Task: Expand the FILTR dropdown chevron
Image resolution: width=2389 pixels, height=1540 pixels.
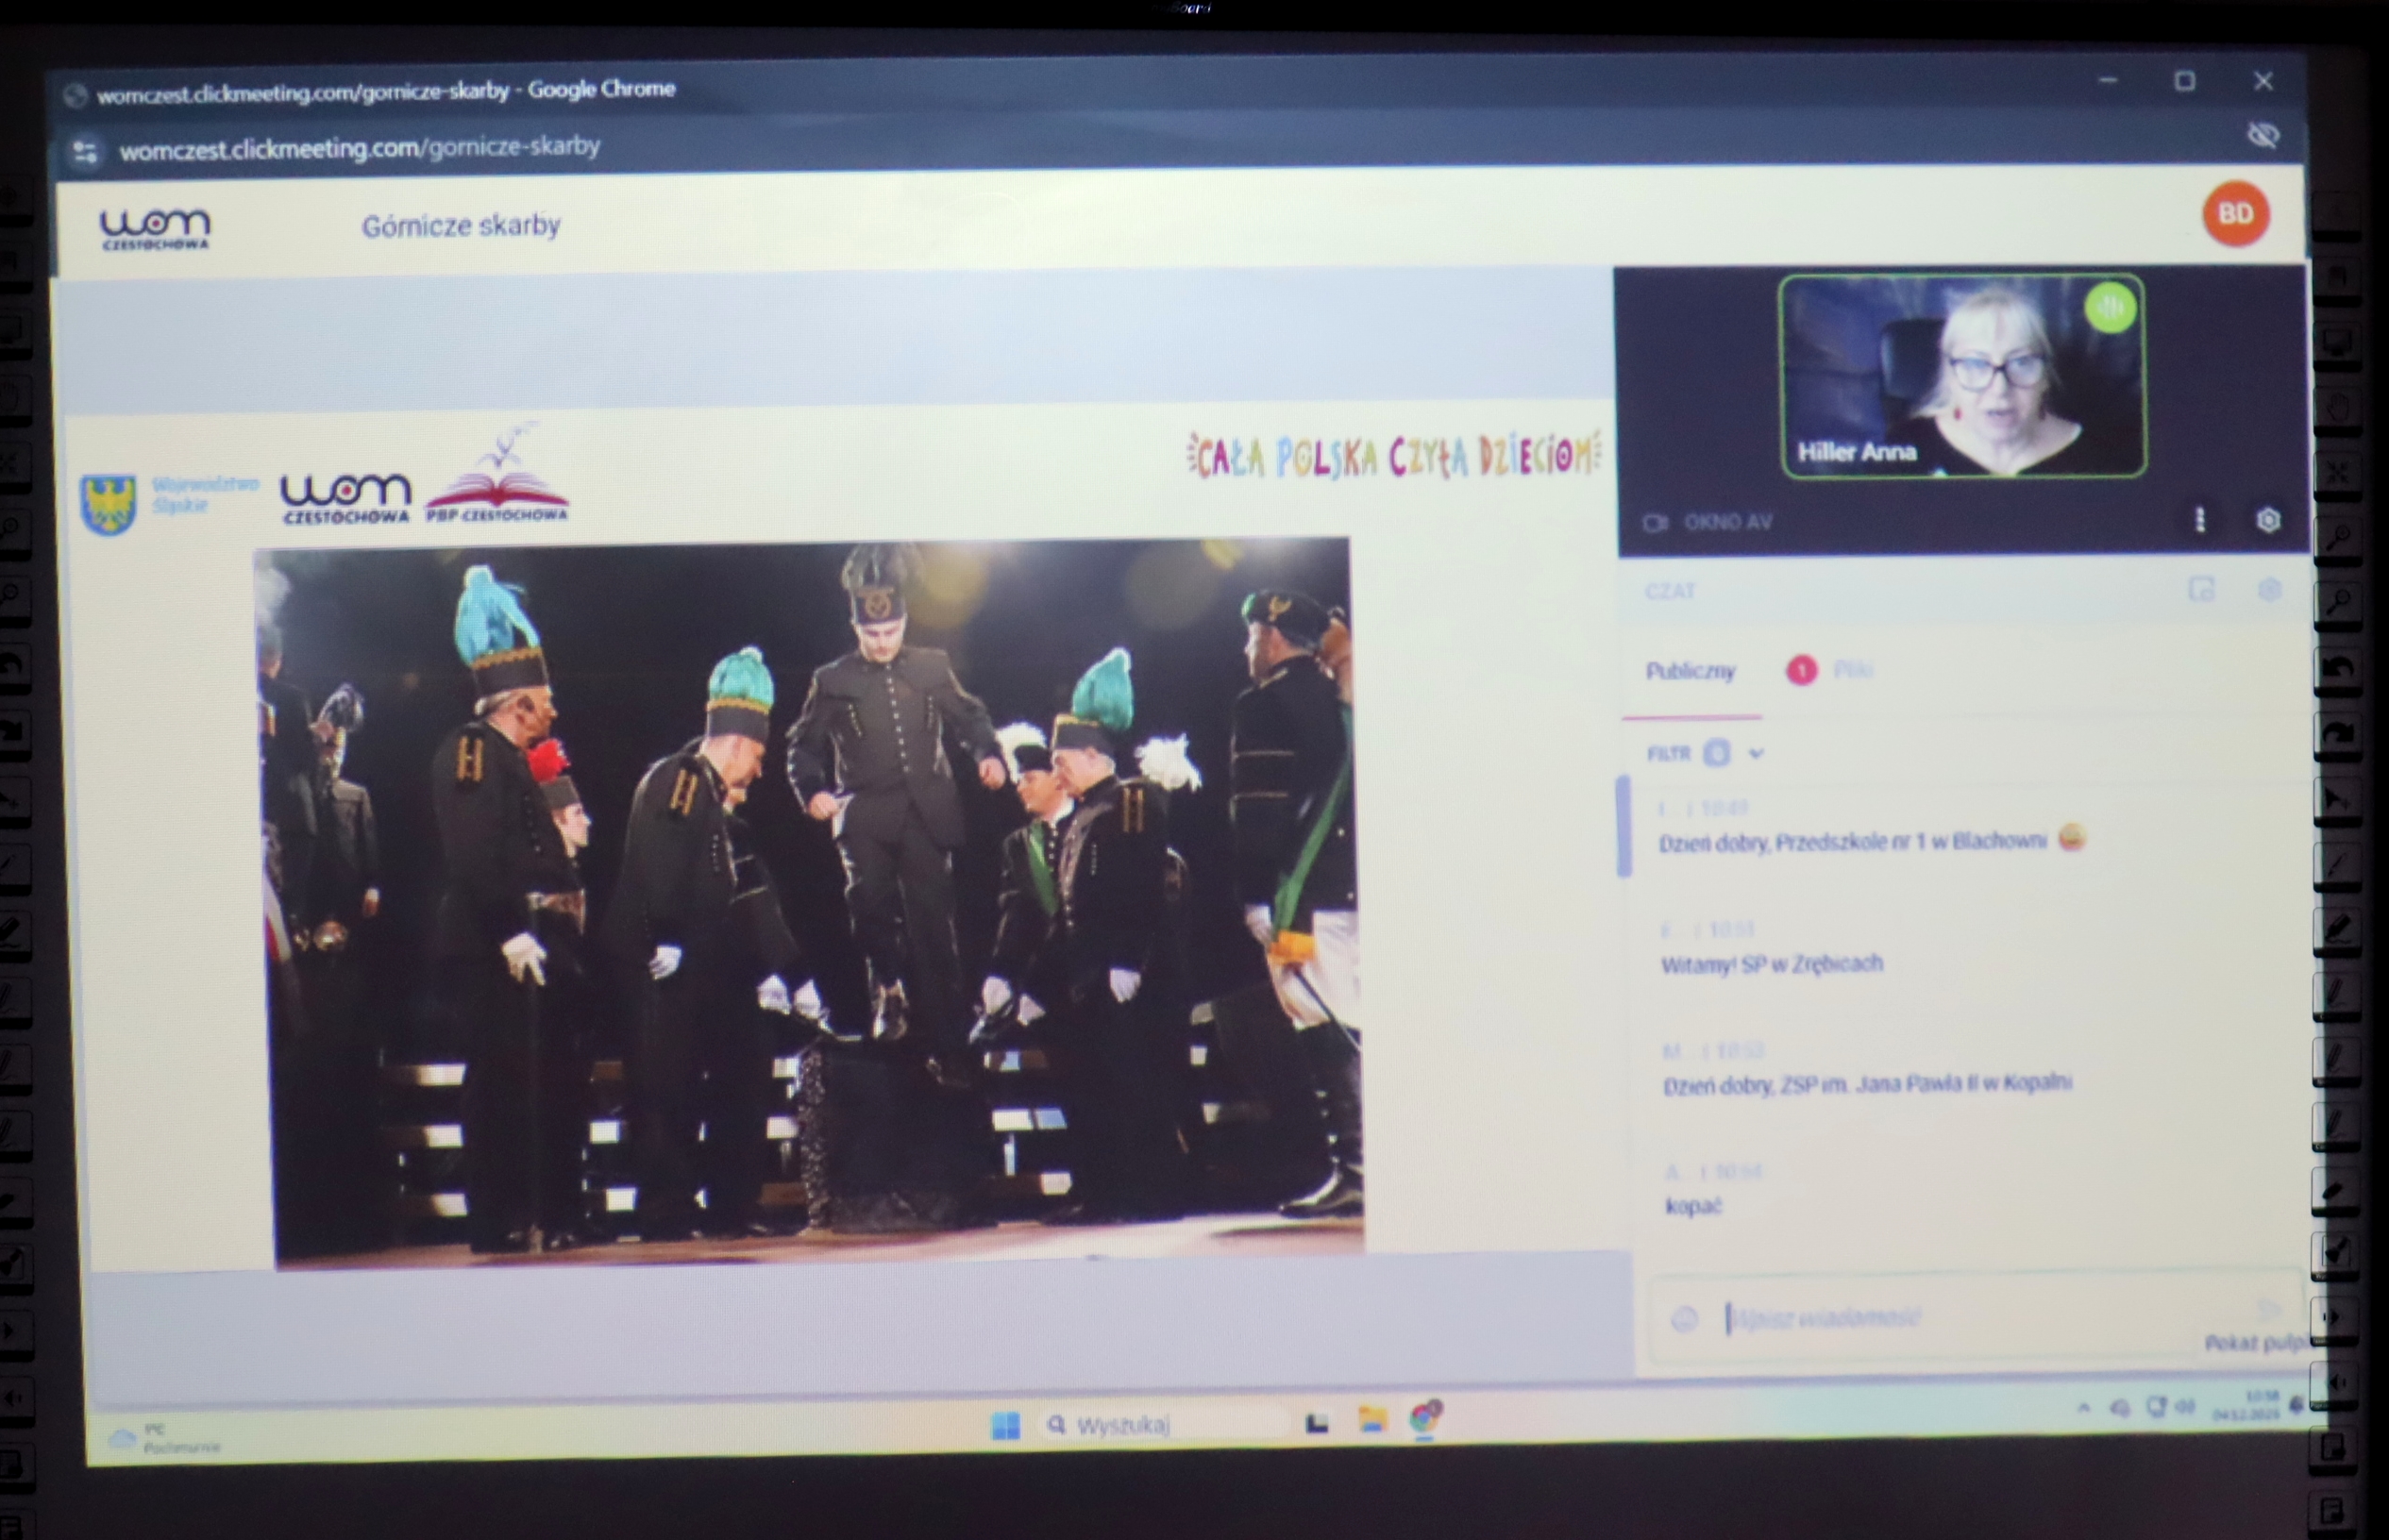Action: point(1756,753)
